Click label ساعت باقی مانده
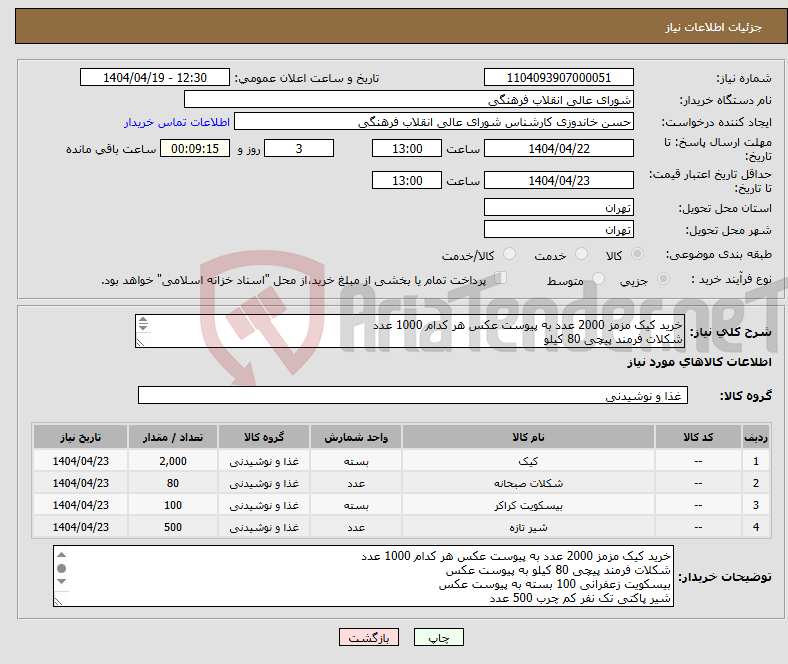The width and height of the screenshot is (788, 664). click(x=111, y=149)
